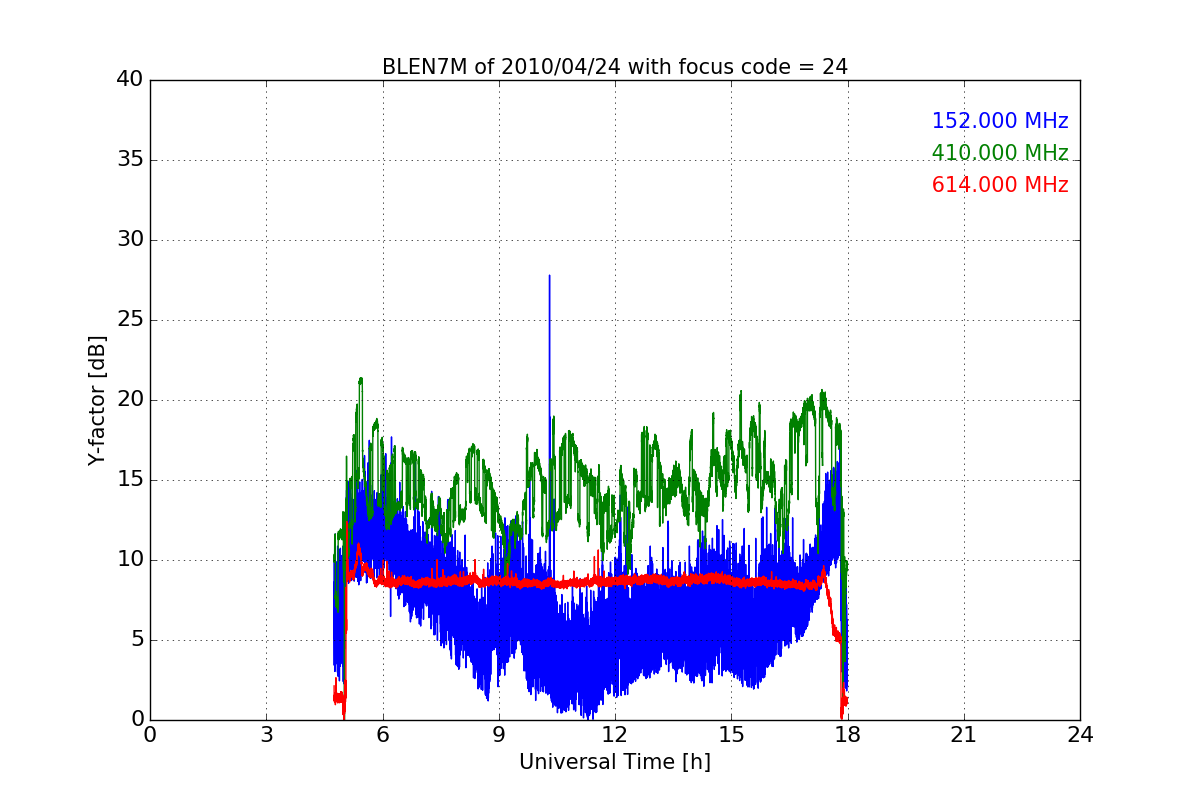Select the 614.000 MHz legend label
Screen dimensions: 1200x800
[1000, 185]
